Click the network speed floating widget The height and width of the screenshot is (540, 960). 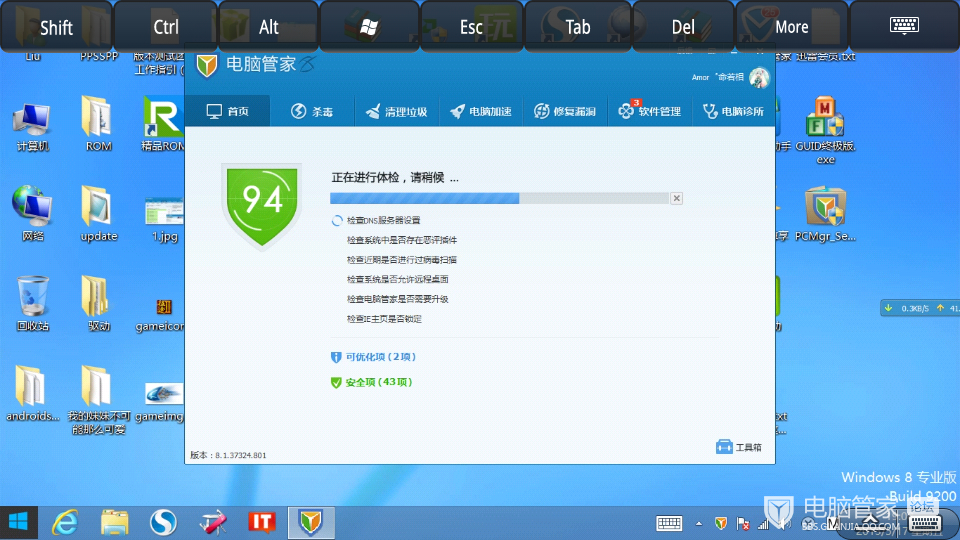point(920,308)
